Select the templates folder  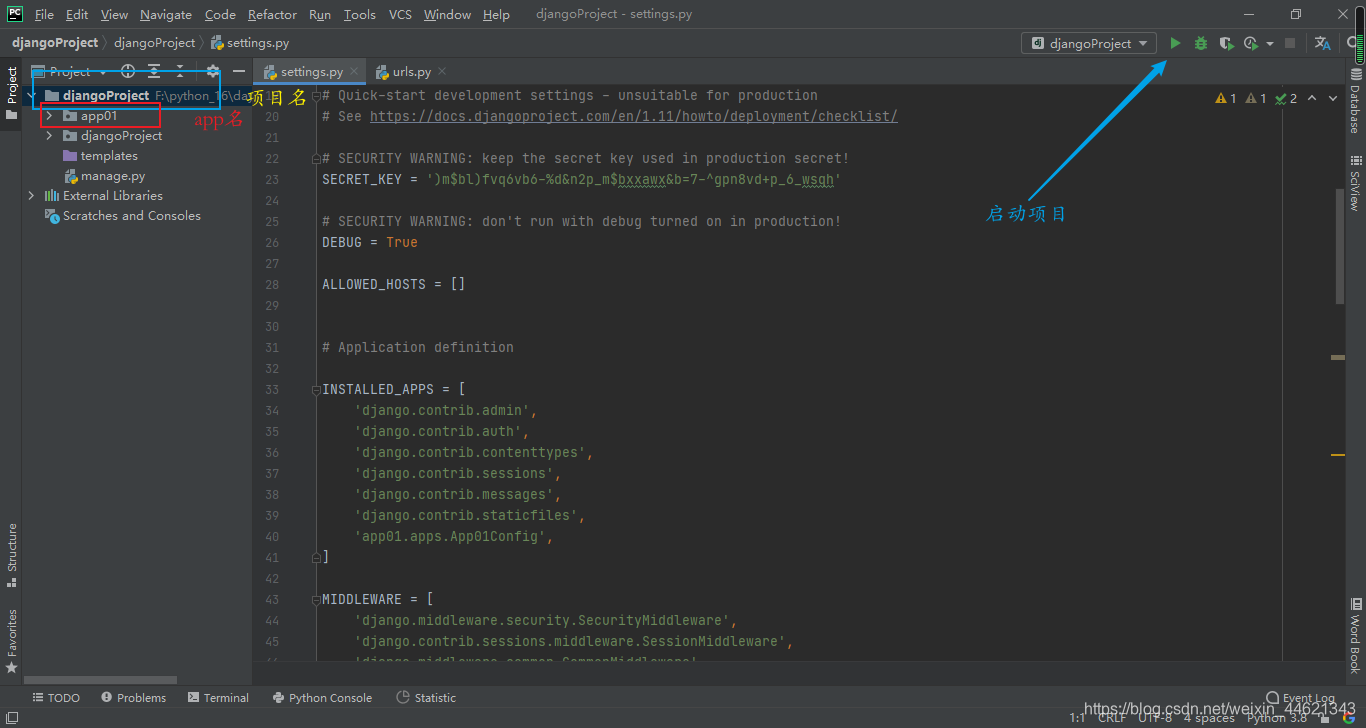click(109, 156)
